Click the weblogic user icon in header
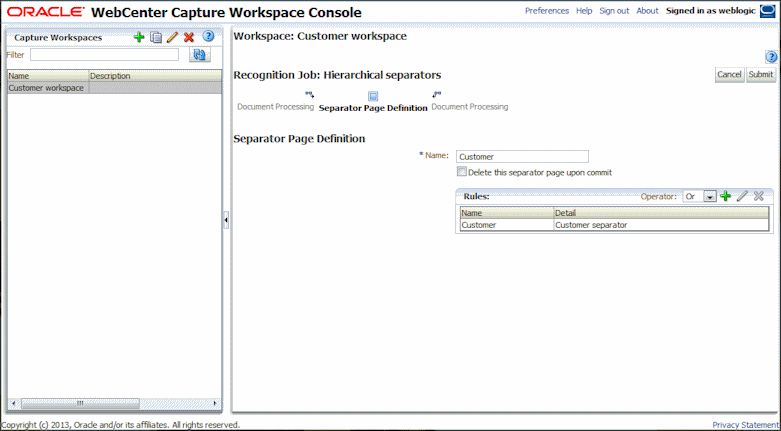The height and width of the screenshot is (431, 781). [768, 11]
